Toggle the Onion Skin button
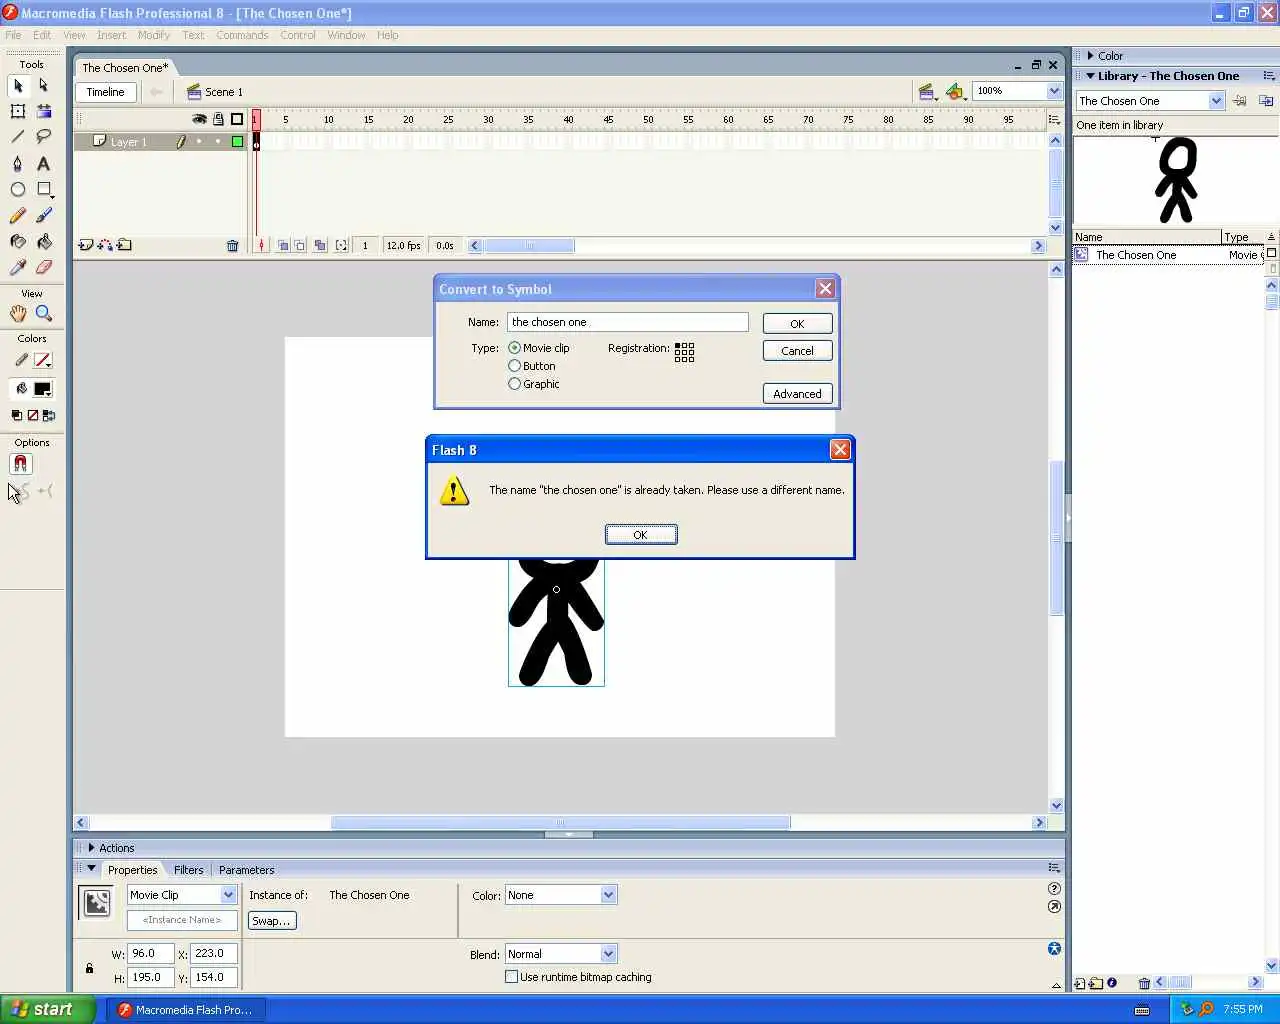 283,245
